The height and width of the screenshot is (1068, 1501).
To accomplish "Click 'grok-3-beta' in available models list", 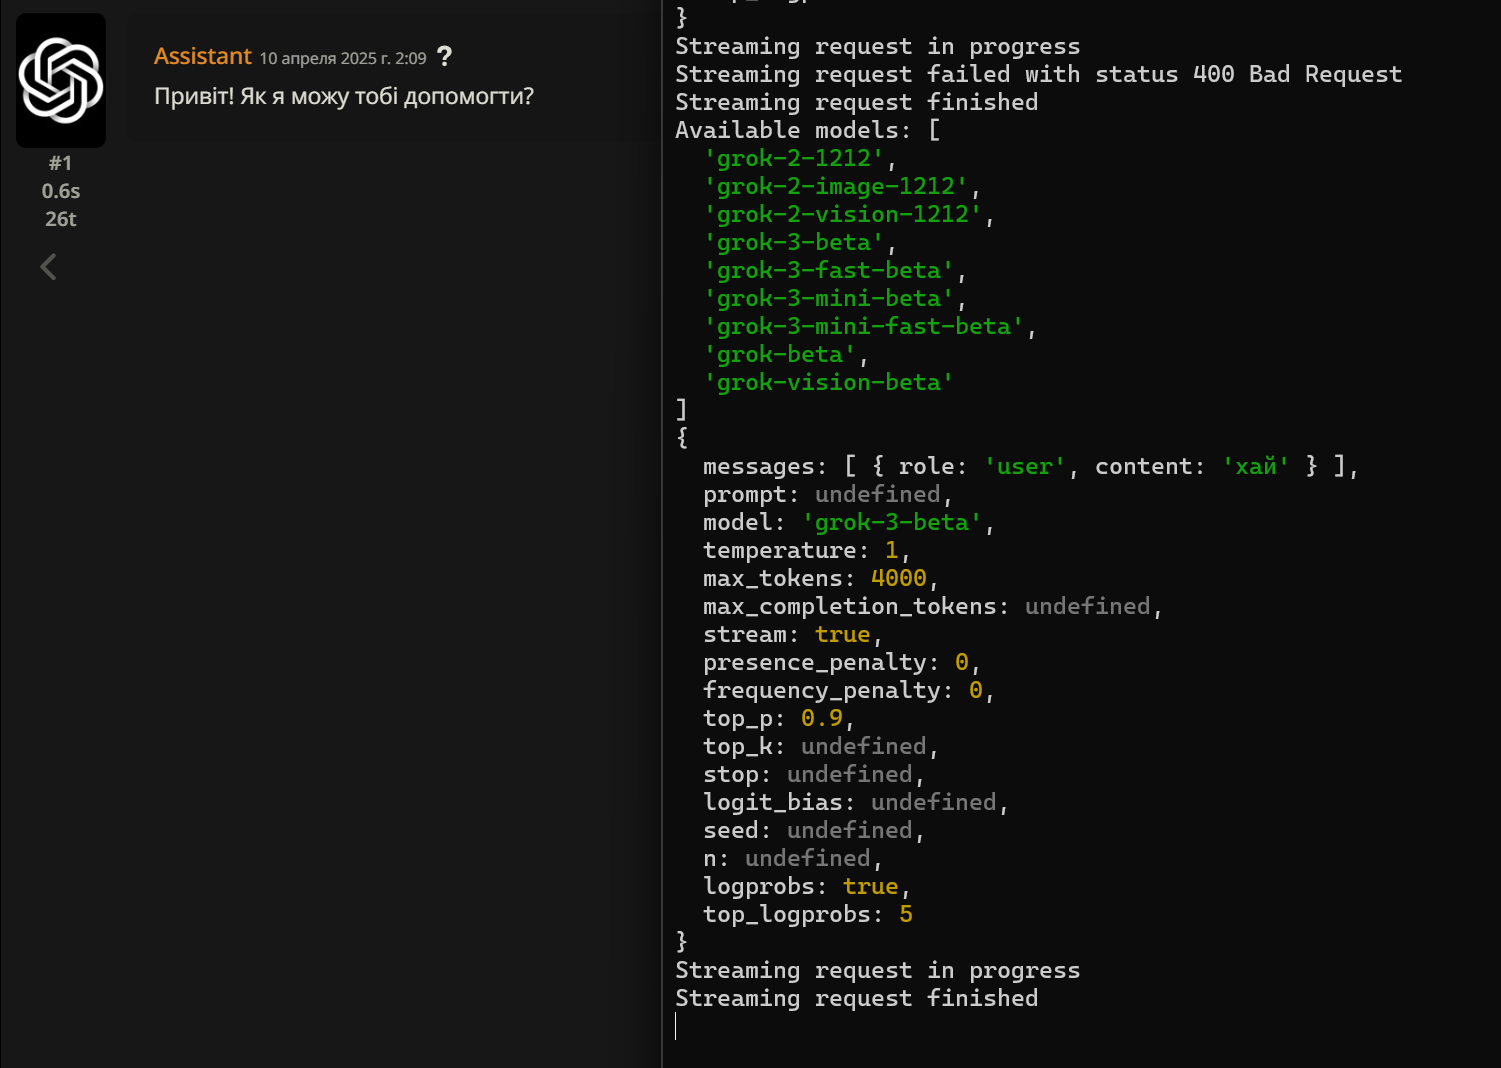I will tap(800, 242).
